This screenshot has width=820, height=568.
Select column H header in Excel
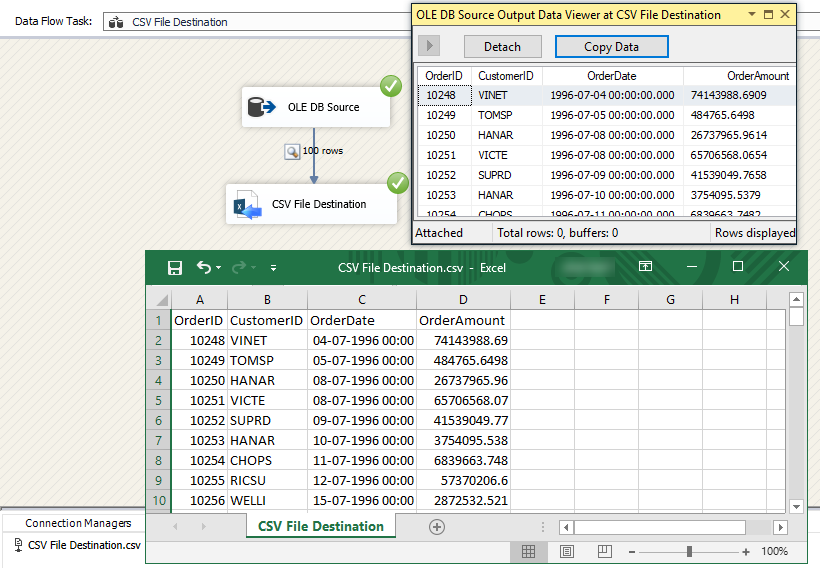pyautogui.click(x=734, y=300)
